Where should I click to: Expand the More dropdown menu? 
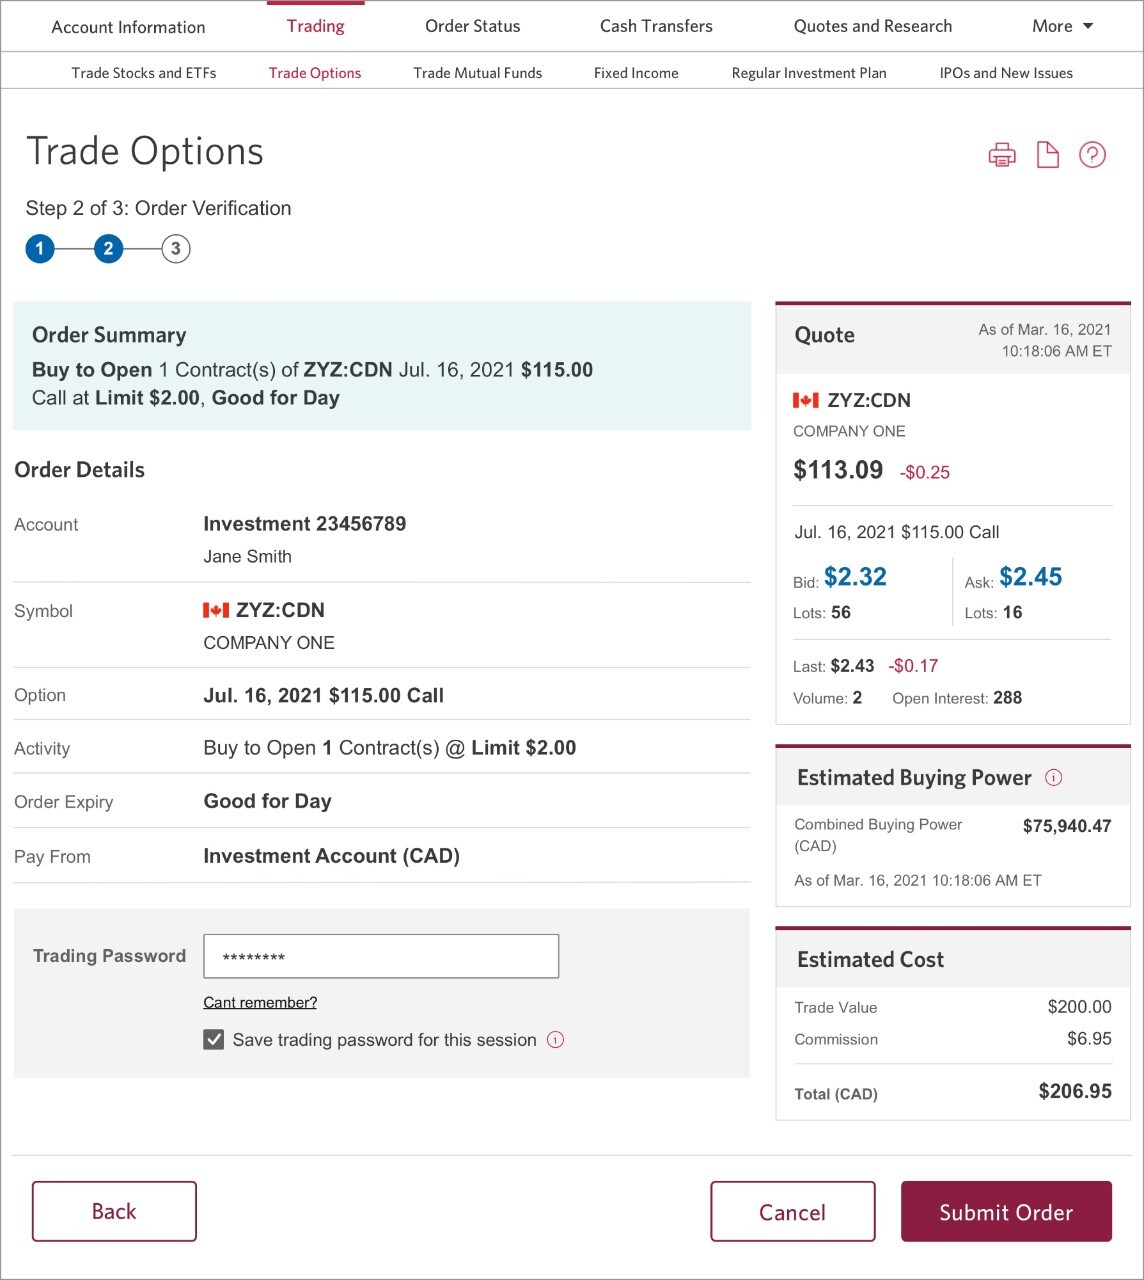coord(1063,26)
